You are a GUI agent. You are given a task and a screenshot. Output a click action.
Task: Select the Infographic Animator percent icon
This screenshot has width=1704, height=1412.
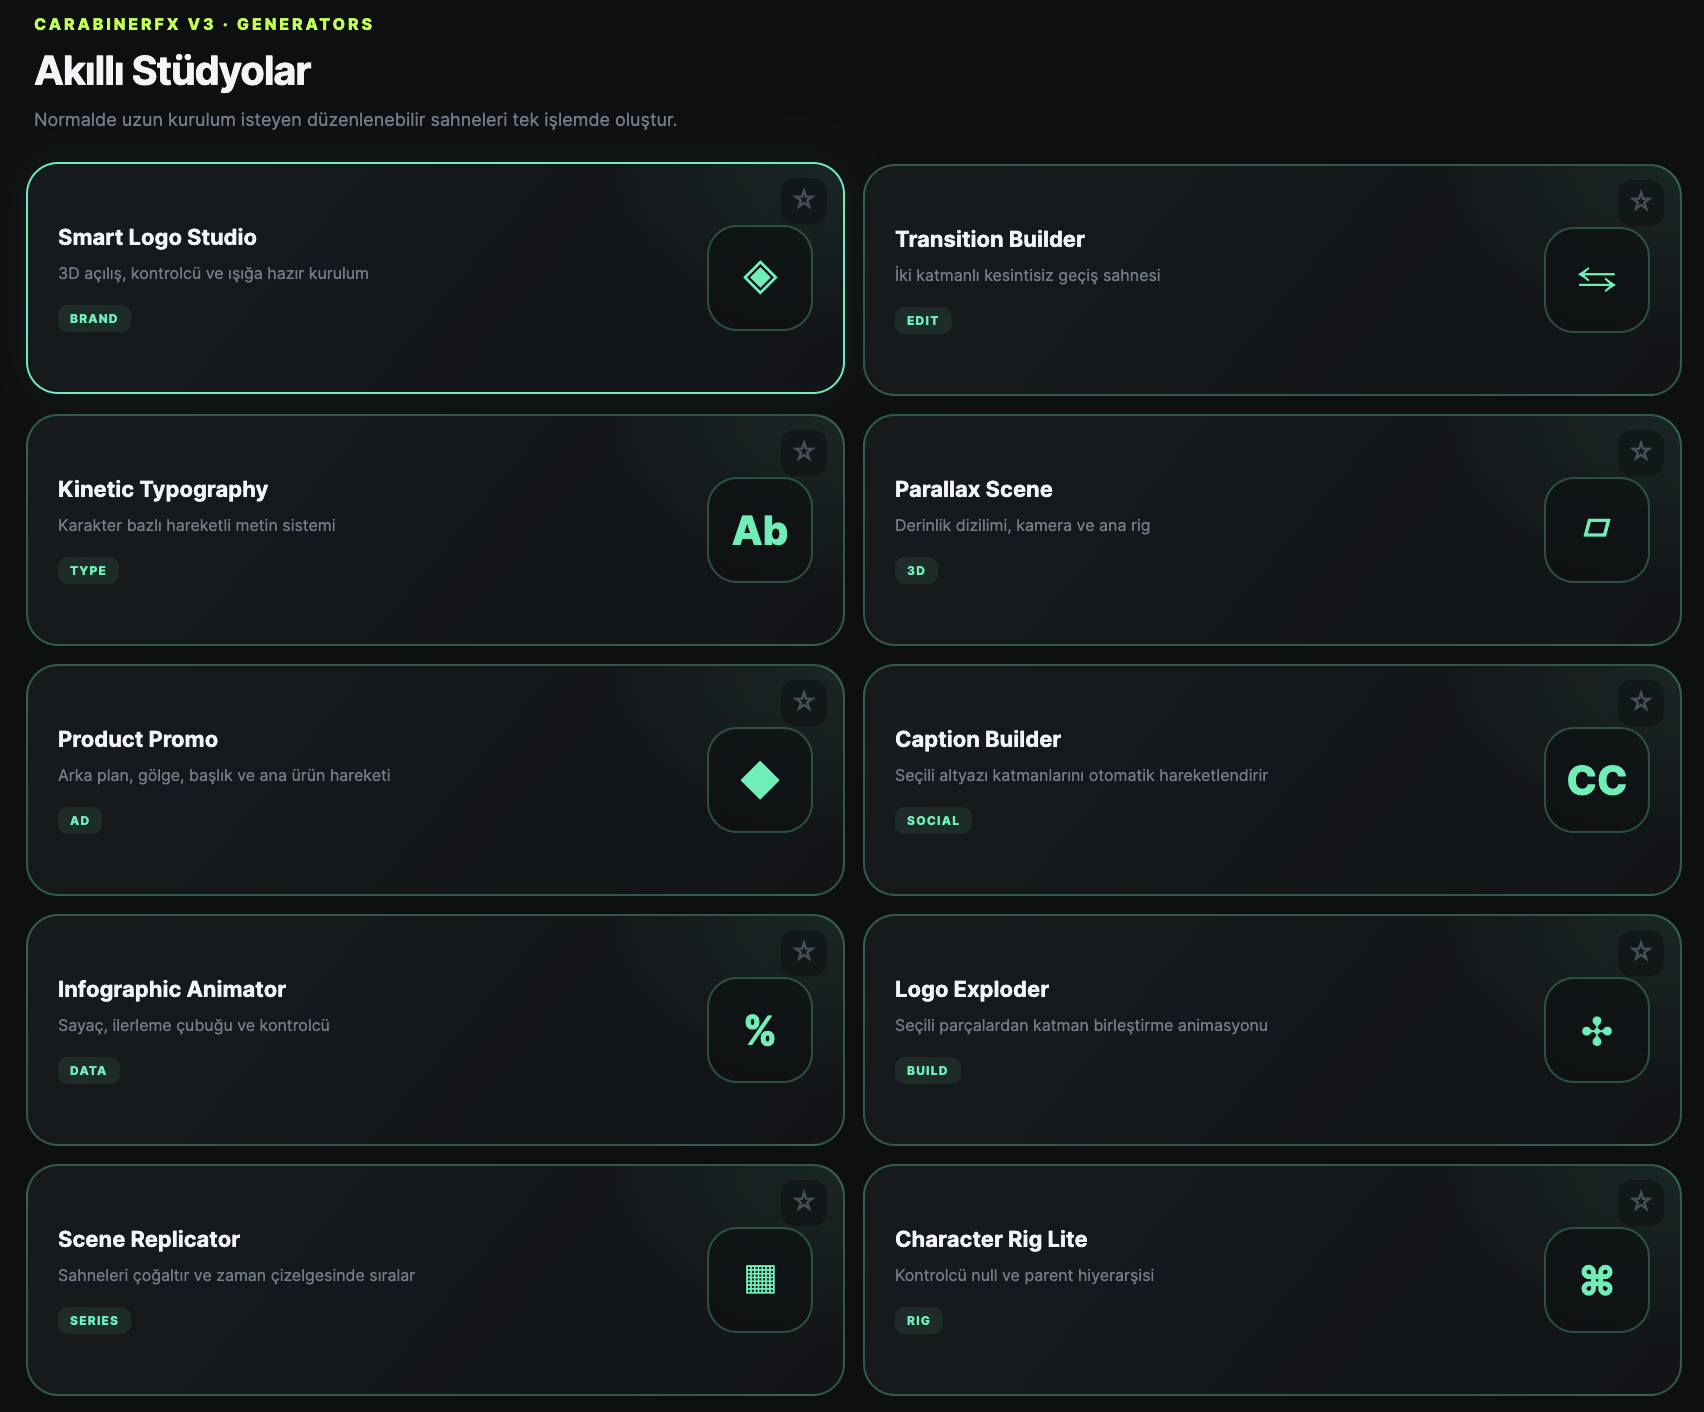pos(760,1030)
